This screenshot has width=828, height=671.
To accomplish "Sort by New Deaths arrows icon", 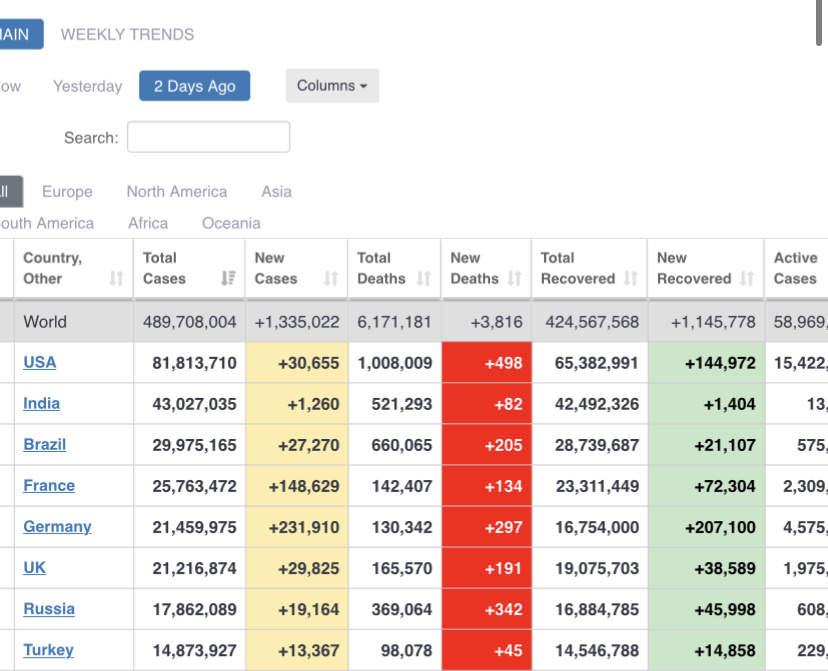I will click(x=516, y=279).
